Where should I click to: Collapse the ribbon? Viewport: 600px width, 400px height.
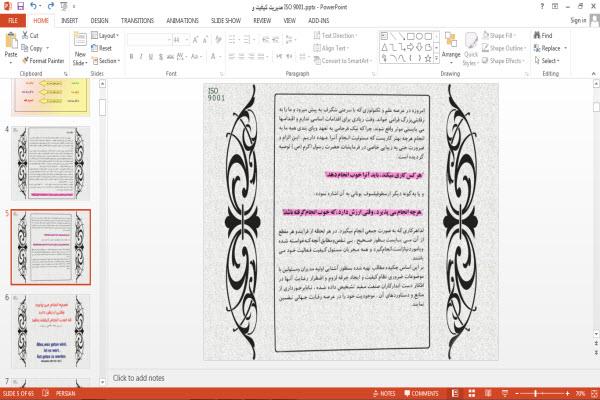593,73
